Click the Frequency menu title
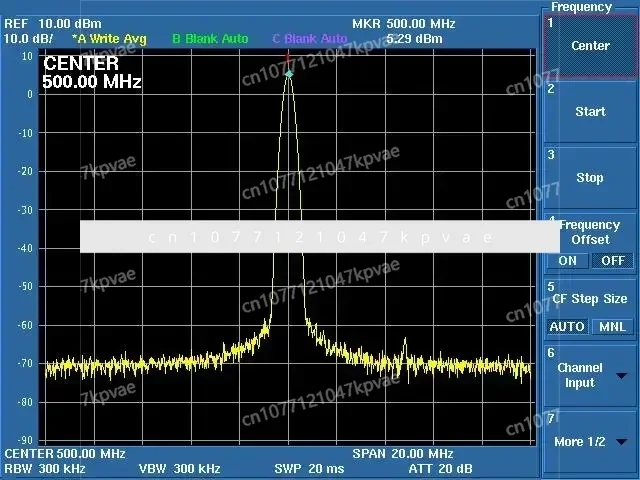Viewport: 640px width, 480px height. 581,7
